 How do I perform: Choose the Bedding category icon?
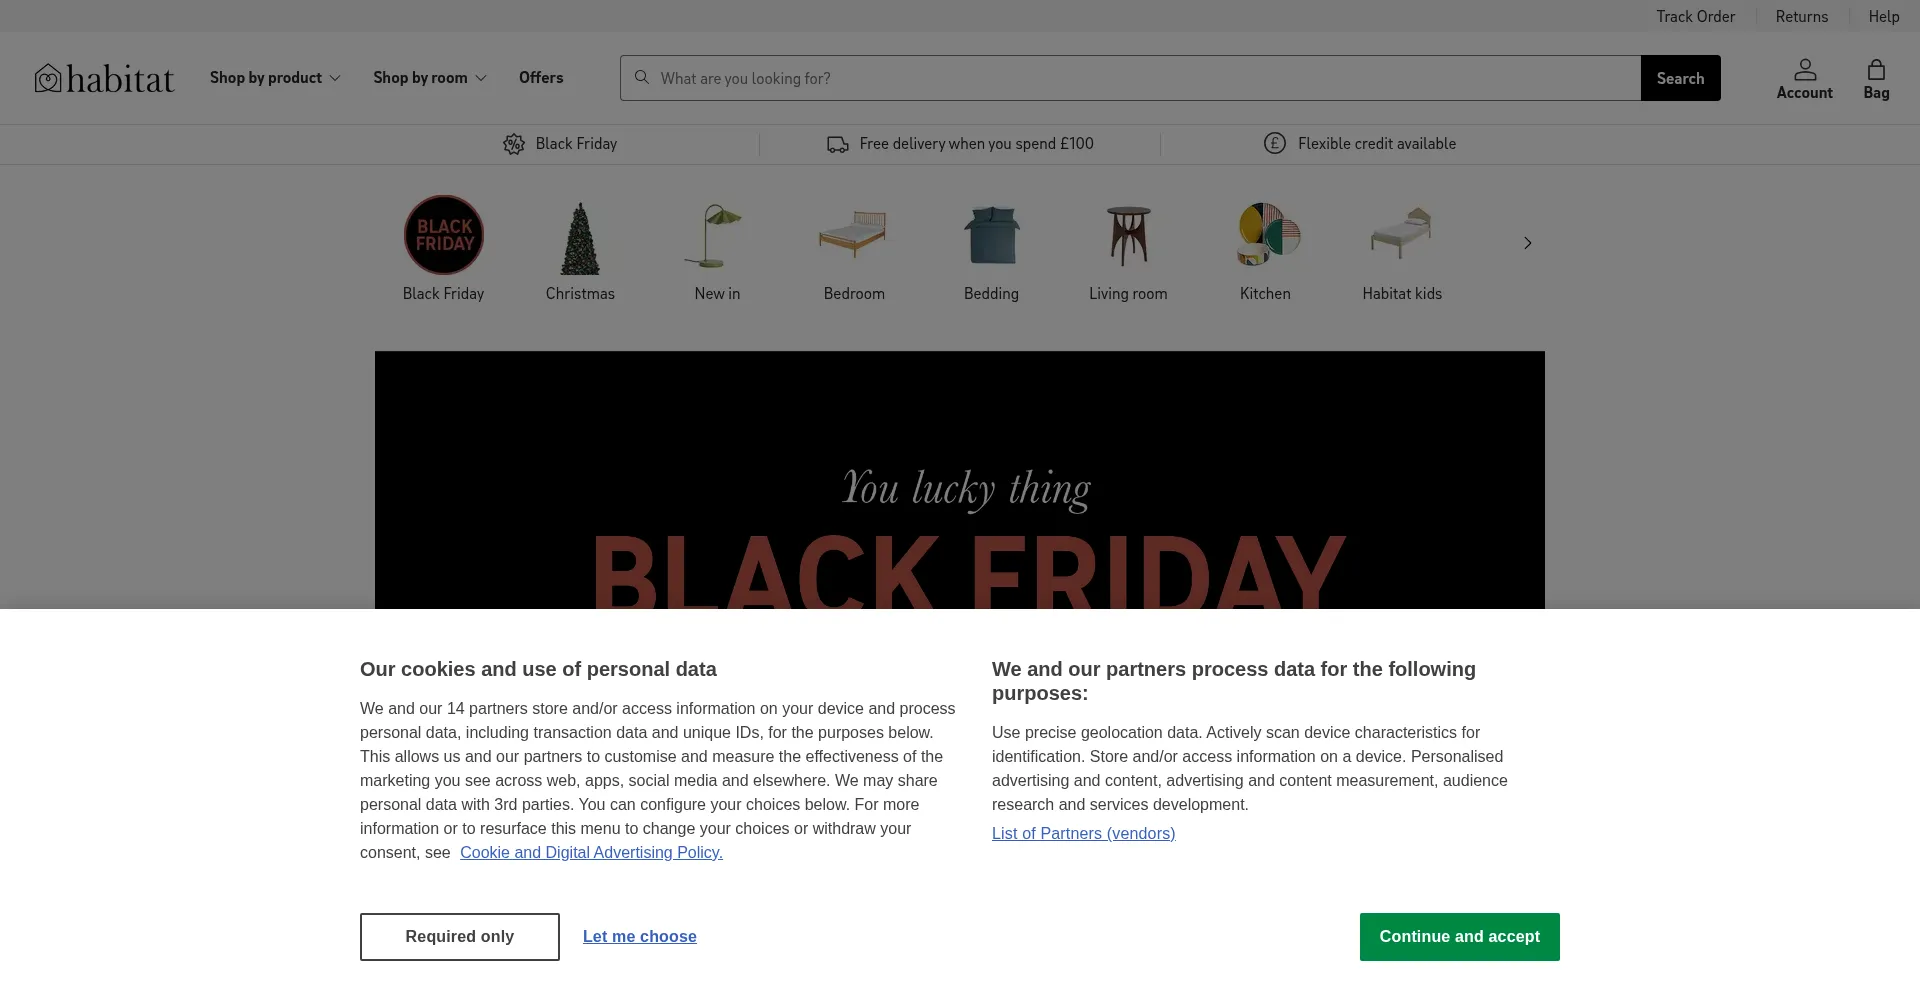pyautogui.click(x=991, y=236)
